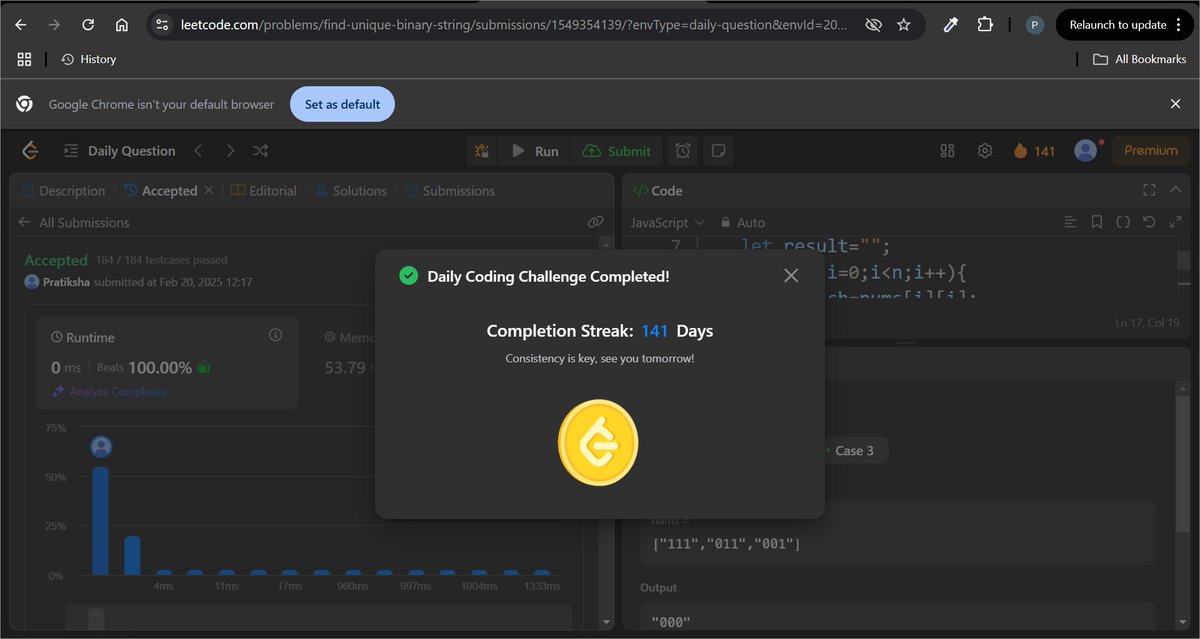Click the leetcode.com address bar

pyautogui.click(x=514, y=25)
